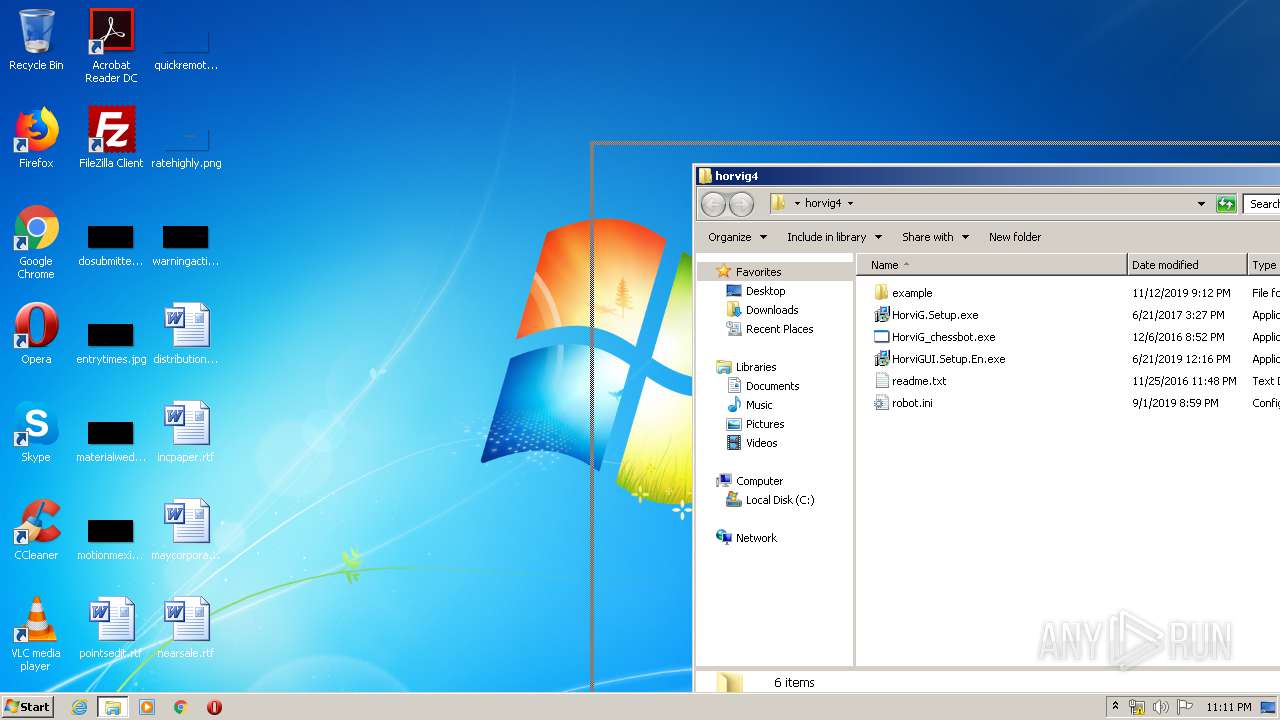Select pointsedit.rtf desktop file
The image size is (1280, 720).
click(x=111, y=628)
